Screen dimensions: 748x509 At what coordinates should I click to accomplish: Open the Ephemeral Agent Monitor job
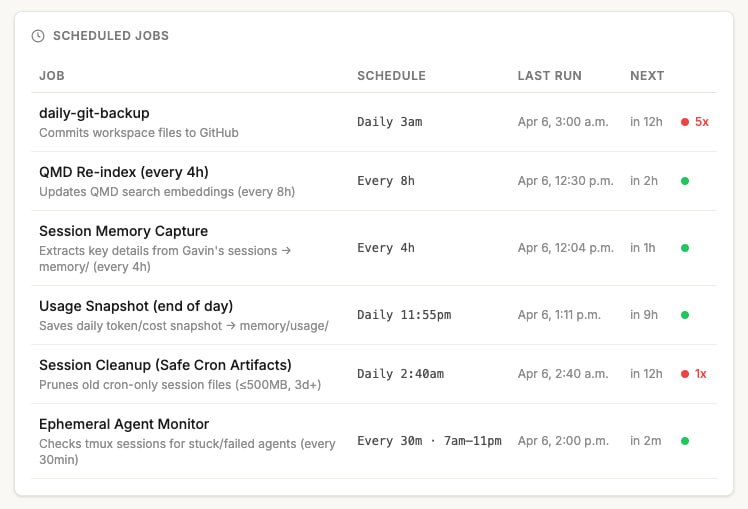pyautogui.click(x=124, y=424)
